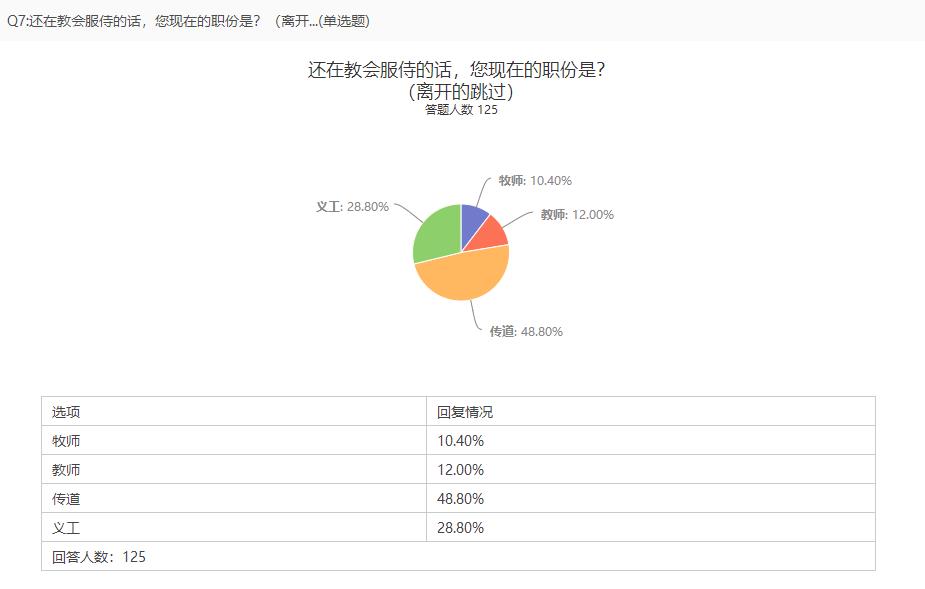Click the 答题人数 125 subtitle
925x589 pixels.
pos(461,110)
